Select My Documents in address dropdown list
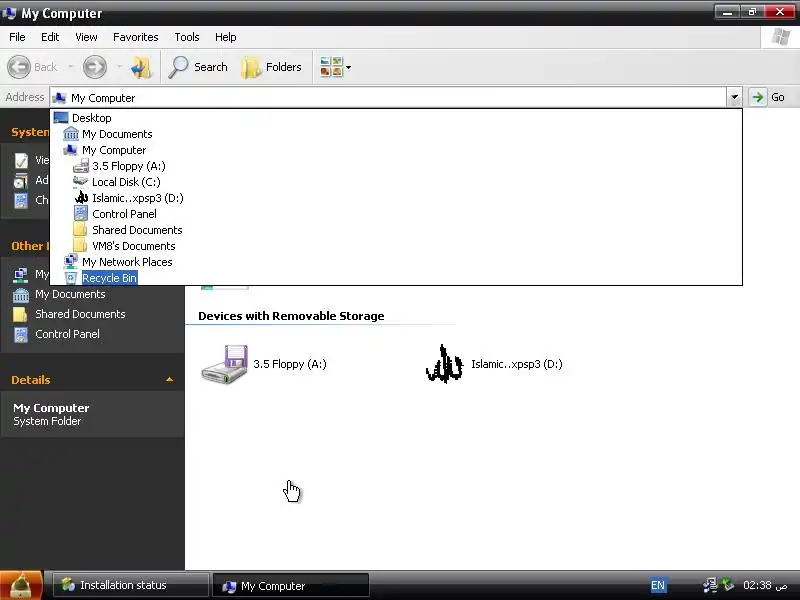This screenshot has height=600, width=800. (x=396, y=134)
